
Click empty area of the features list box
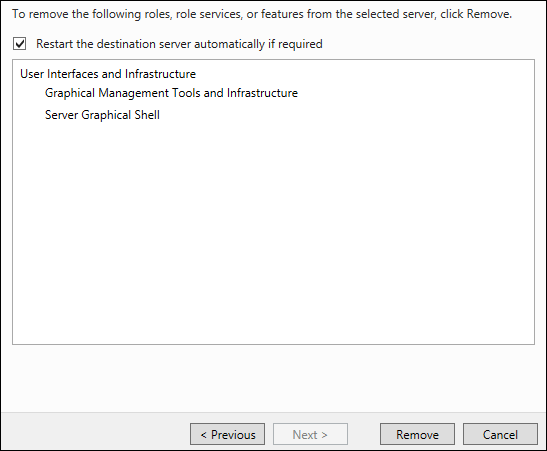274,230
